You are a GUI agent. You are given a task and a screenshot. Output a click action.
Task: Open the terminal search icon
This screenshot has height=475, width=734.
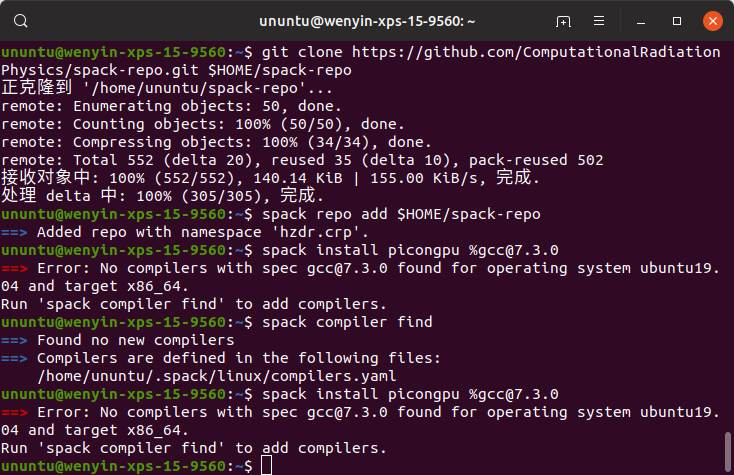[21, 21]
